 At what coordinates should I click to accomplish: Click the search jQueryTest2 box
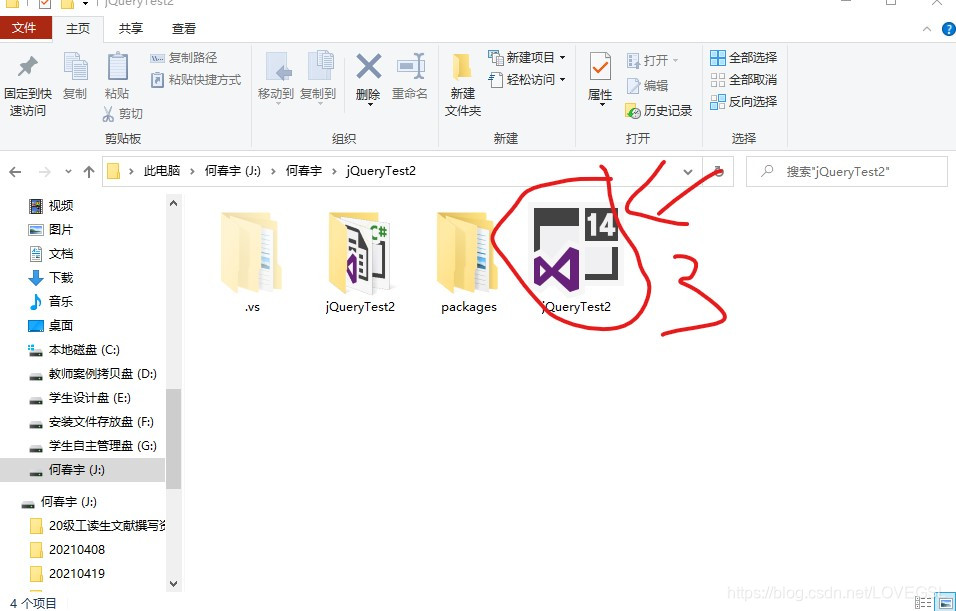[x=847, y=172]
